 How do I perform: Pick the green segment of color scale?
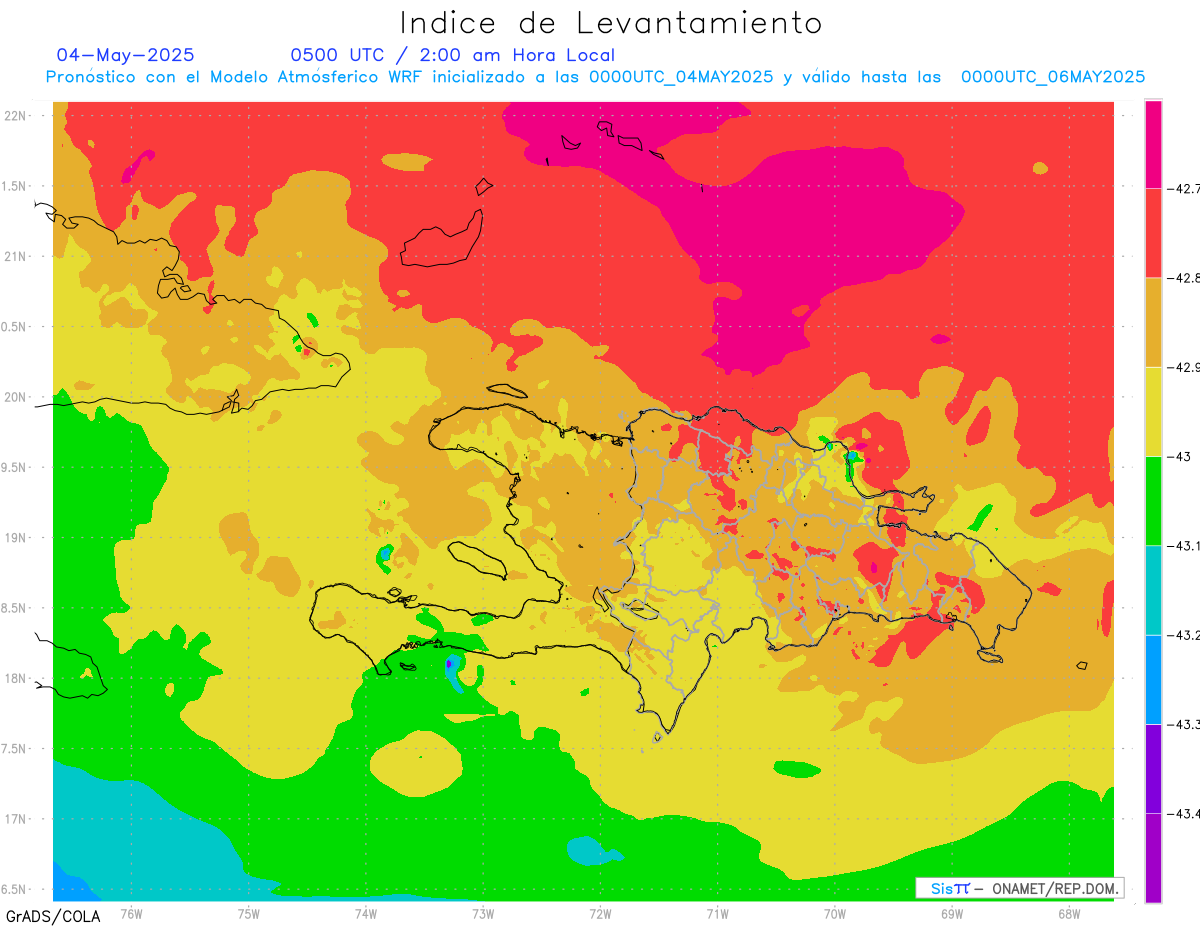click(1153, 501)
